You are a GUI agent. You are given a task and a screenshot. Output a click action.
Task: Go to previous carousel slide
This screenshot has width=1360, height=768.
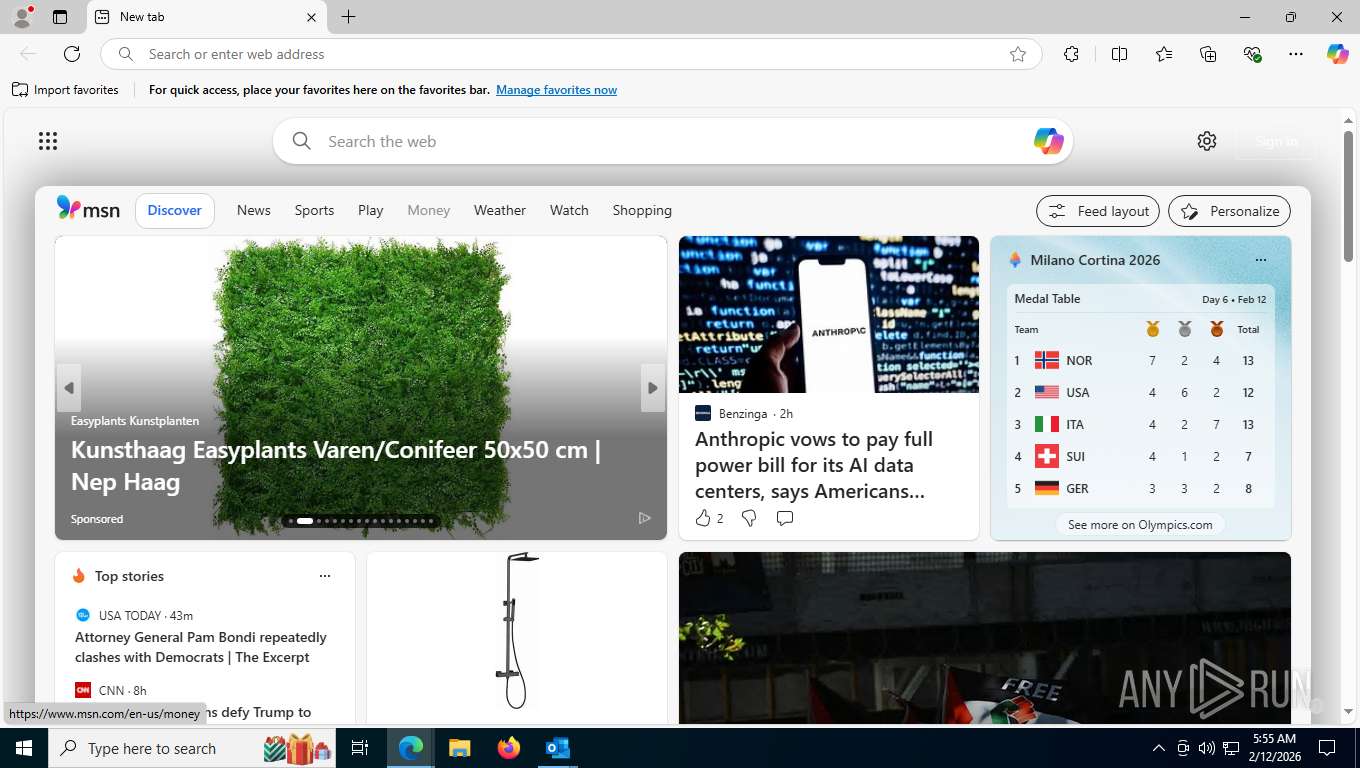point(69,388)
